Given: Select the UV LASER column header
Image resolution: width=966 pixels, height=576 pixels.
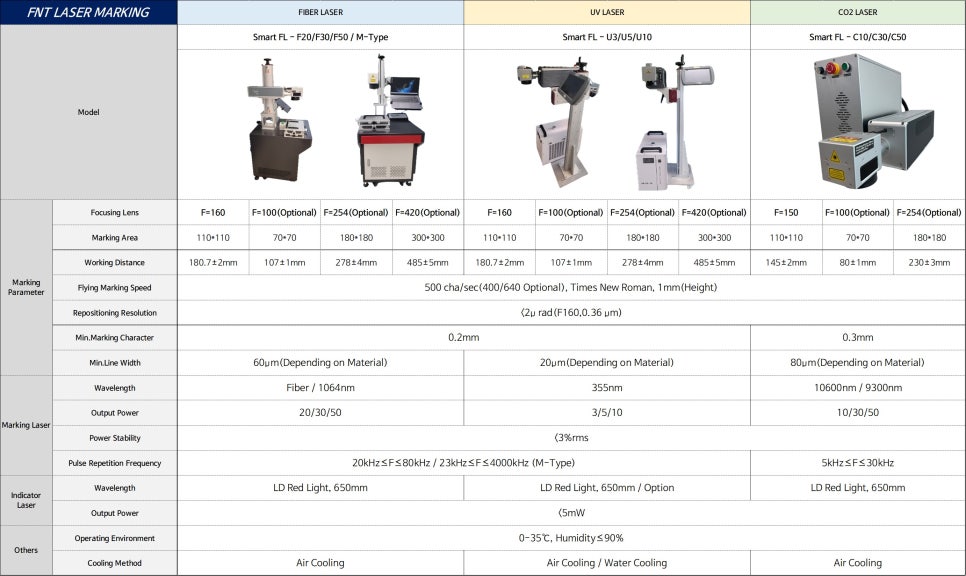Looking at the screenshot, I should tap(607, 12).
